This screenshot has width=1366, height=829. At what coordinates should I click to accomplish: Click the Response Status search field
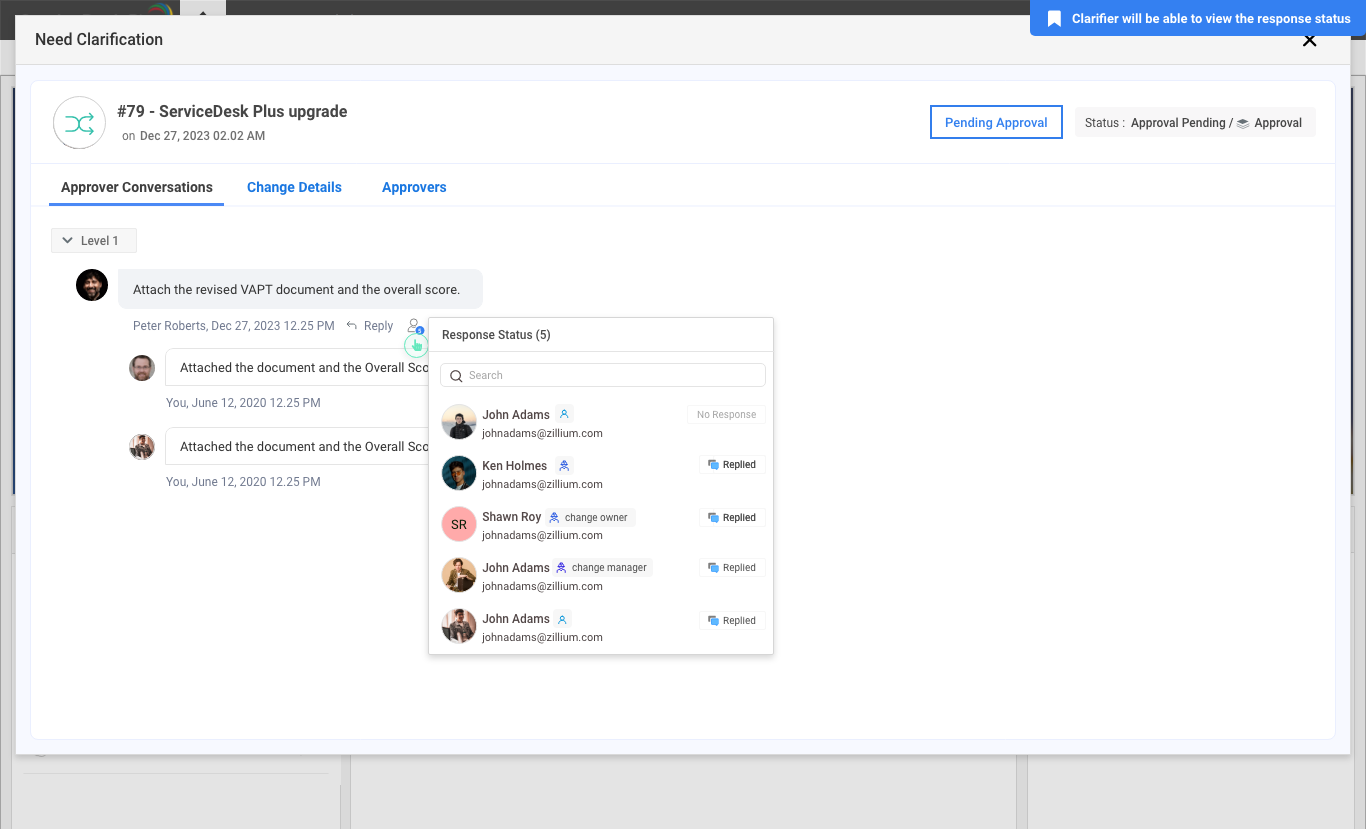(603, 375)
